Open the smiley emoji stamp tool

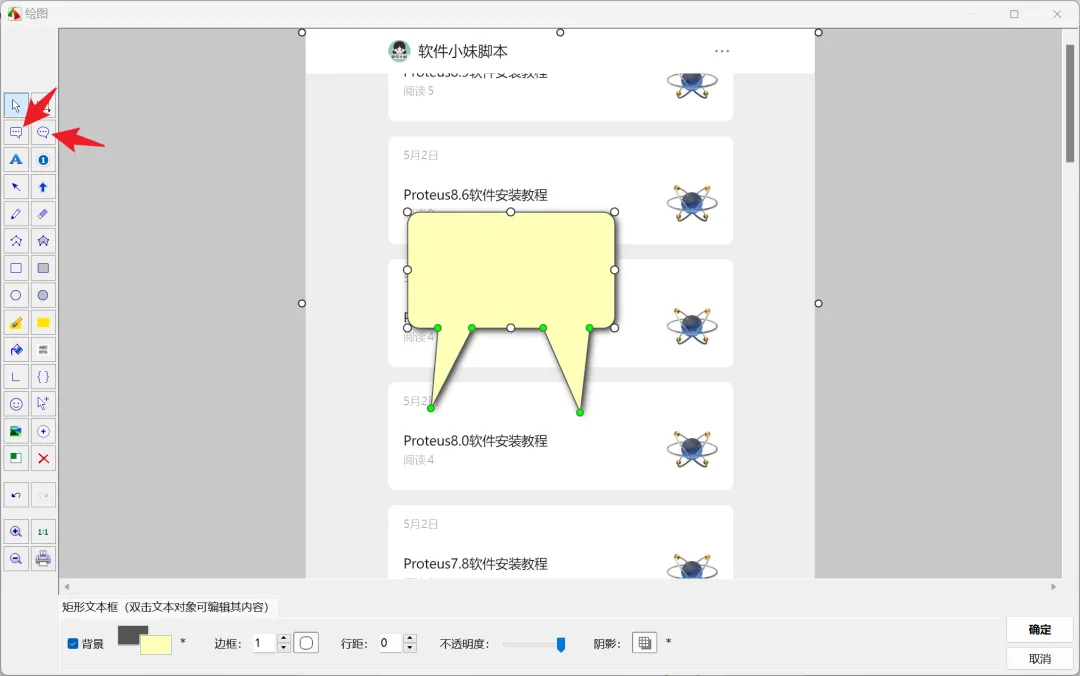coord(16,404)
